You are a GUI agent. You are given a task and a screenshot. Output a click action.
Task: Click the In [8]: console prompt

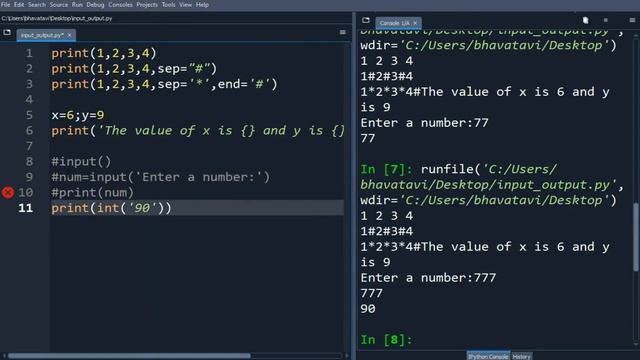point(386,340)
